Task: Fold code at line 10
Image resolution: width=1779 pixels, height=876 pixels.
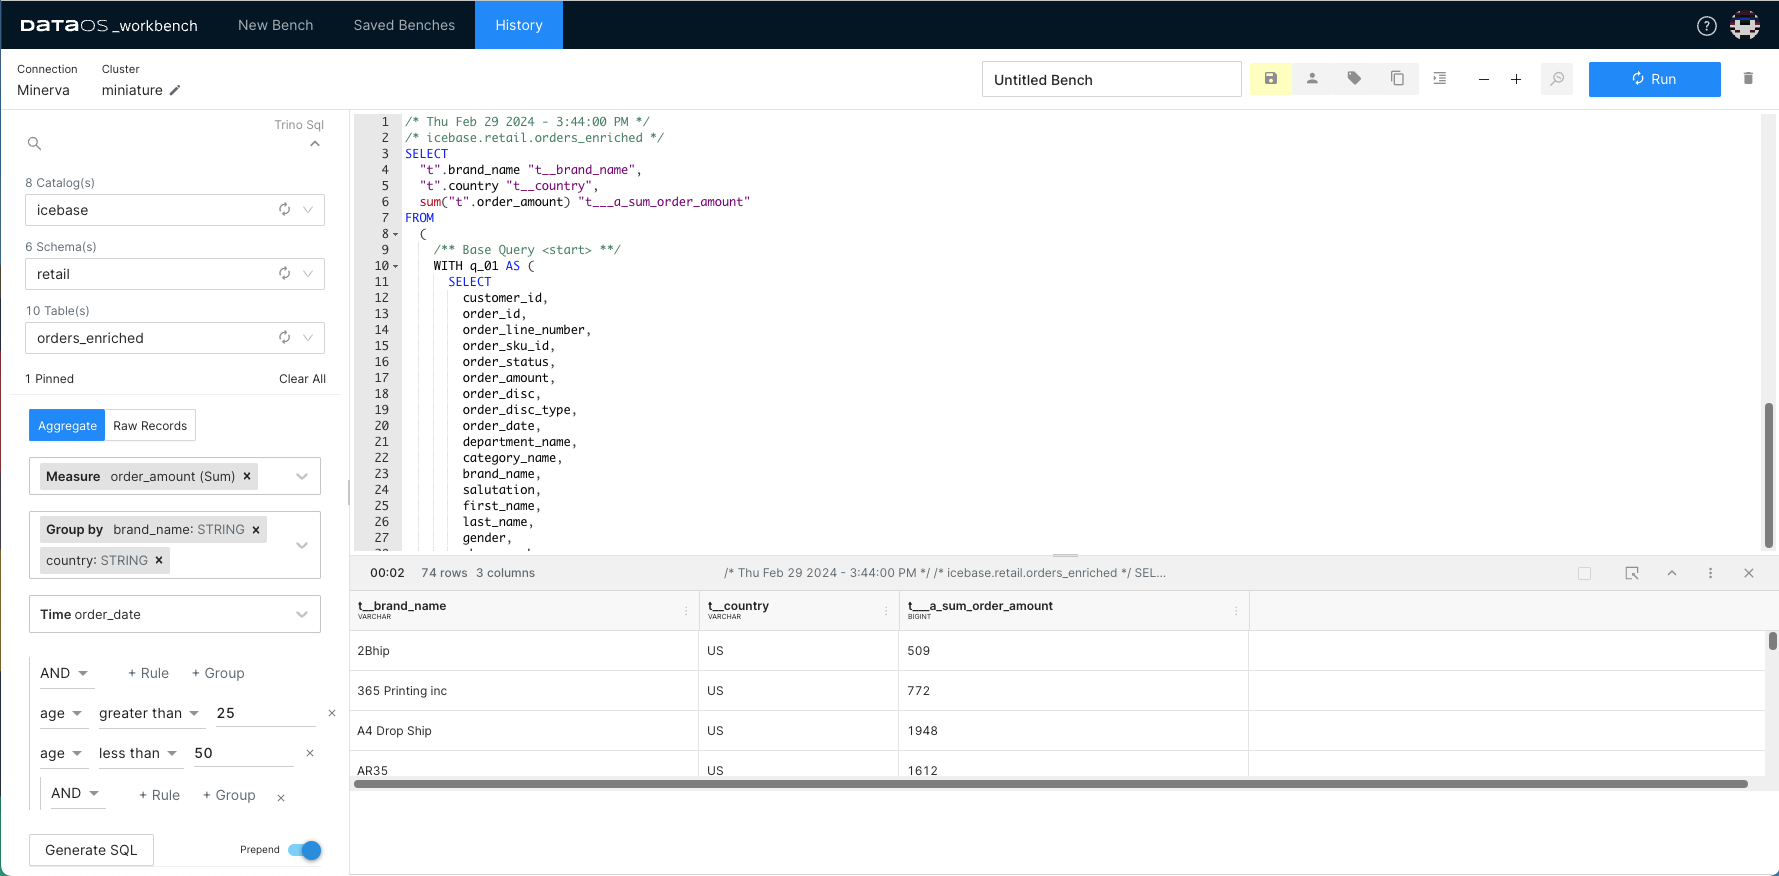Action: (395, 266)
